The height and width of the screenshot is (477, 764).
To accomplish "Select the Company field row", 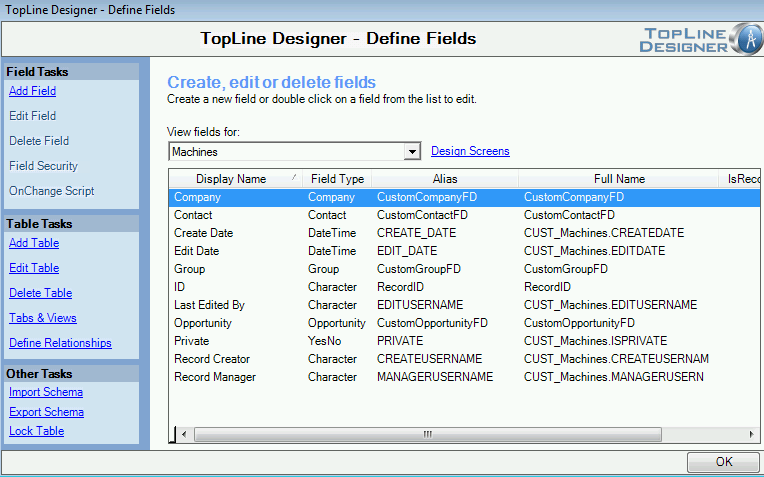I will coord(464,197).
